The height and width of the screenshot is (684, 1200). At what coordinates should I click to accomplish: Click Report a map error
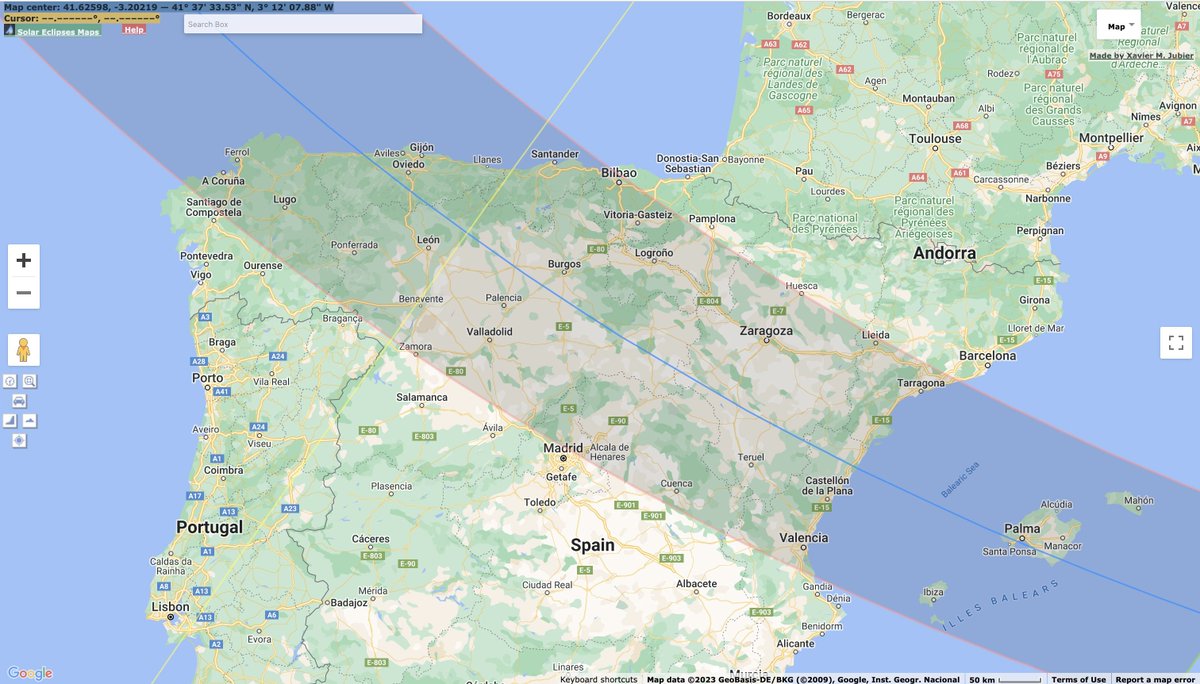(1155, 679)
